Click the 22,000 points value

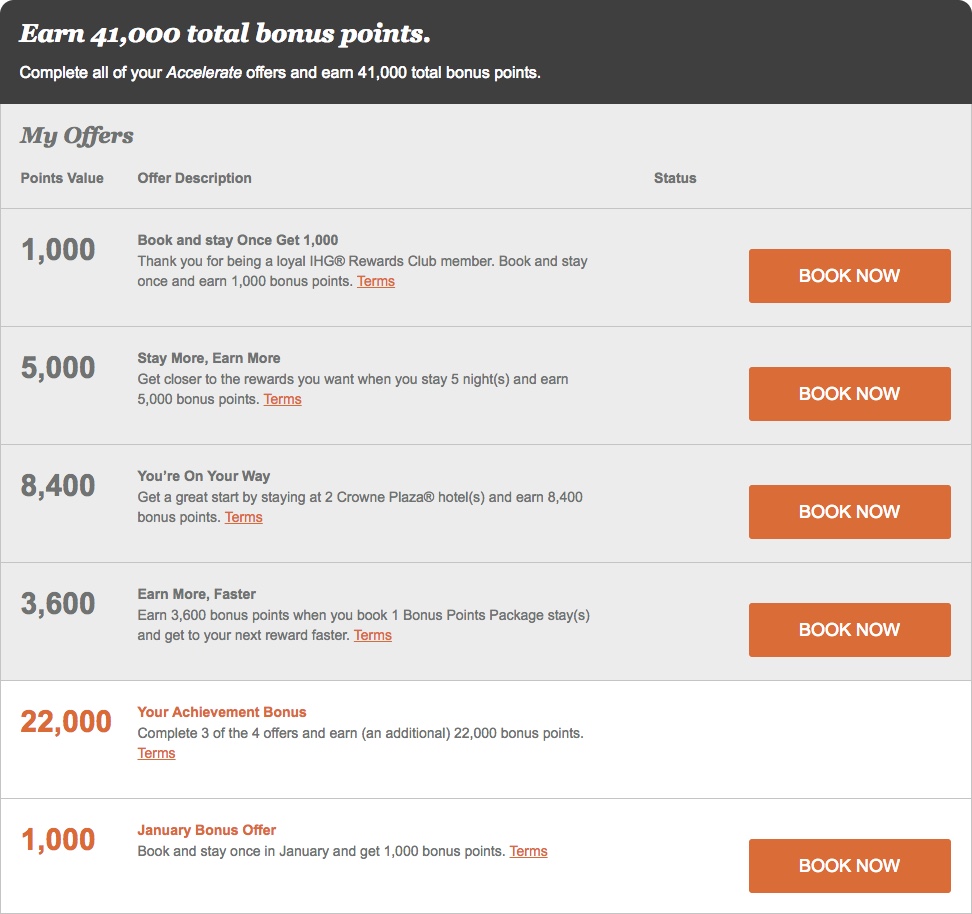(x=66, y=722)
